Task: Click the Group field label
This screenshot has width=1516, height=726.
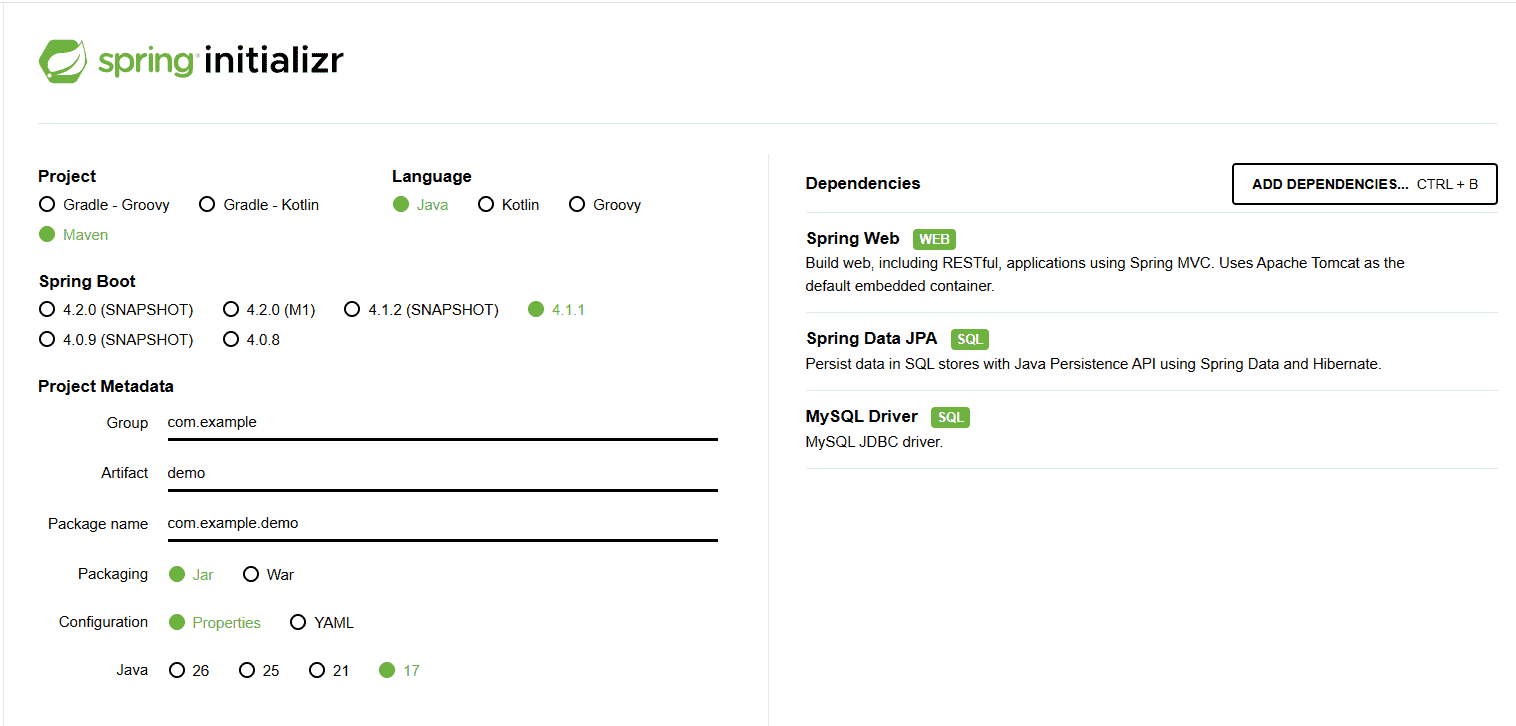Action: (127, 423)
